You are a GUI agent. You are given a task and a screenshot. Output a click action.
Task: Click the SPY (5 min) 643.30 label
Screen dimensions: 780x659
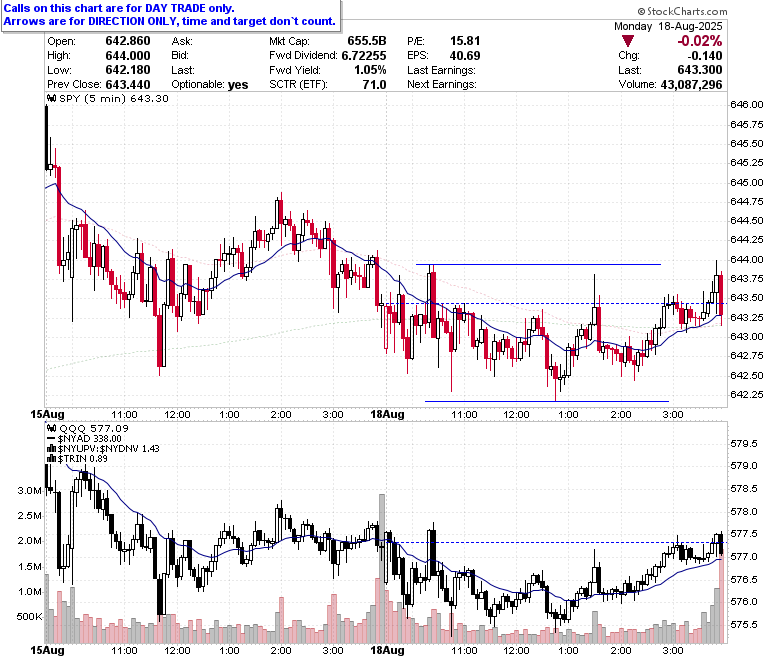(x=114, y=98)
